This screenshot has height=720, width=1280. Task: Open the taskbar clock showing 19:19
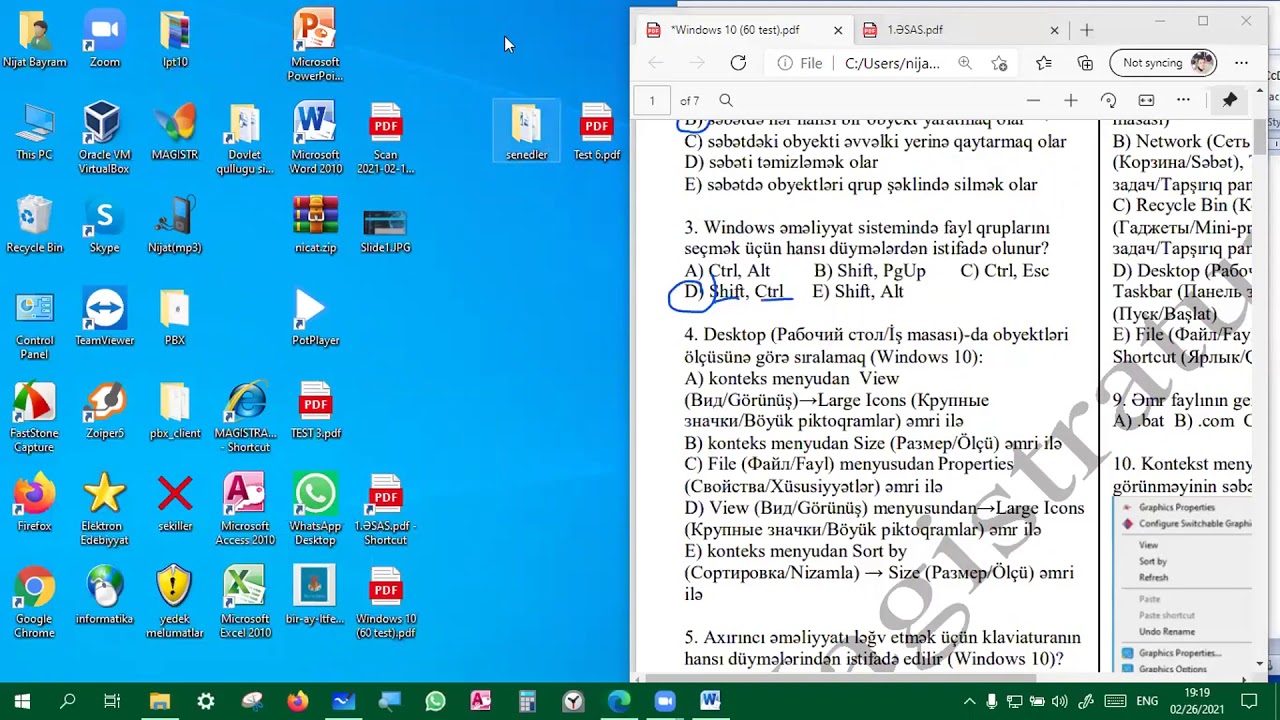tap(1197, 701)
